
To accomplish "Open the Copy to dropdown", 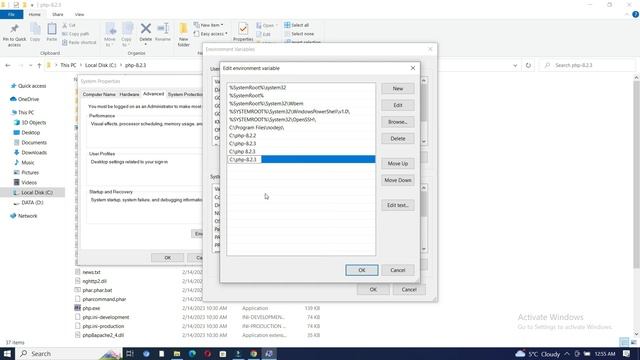I will (x=127, y=34).
